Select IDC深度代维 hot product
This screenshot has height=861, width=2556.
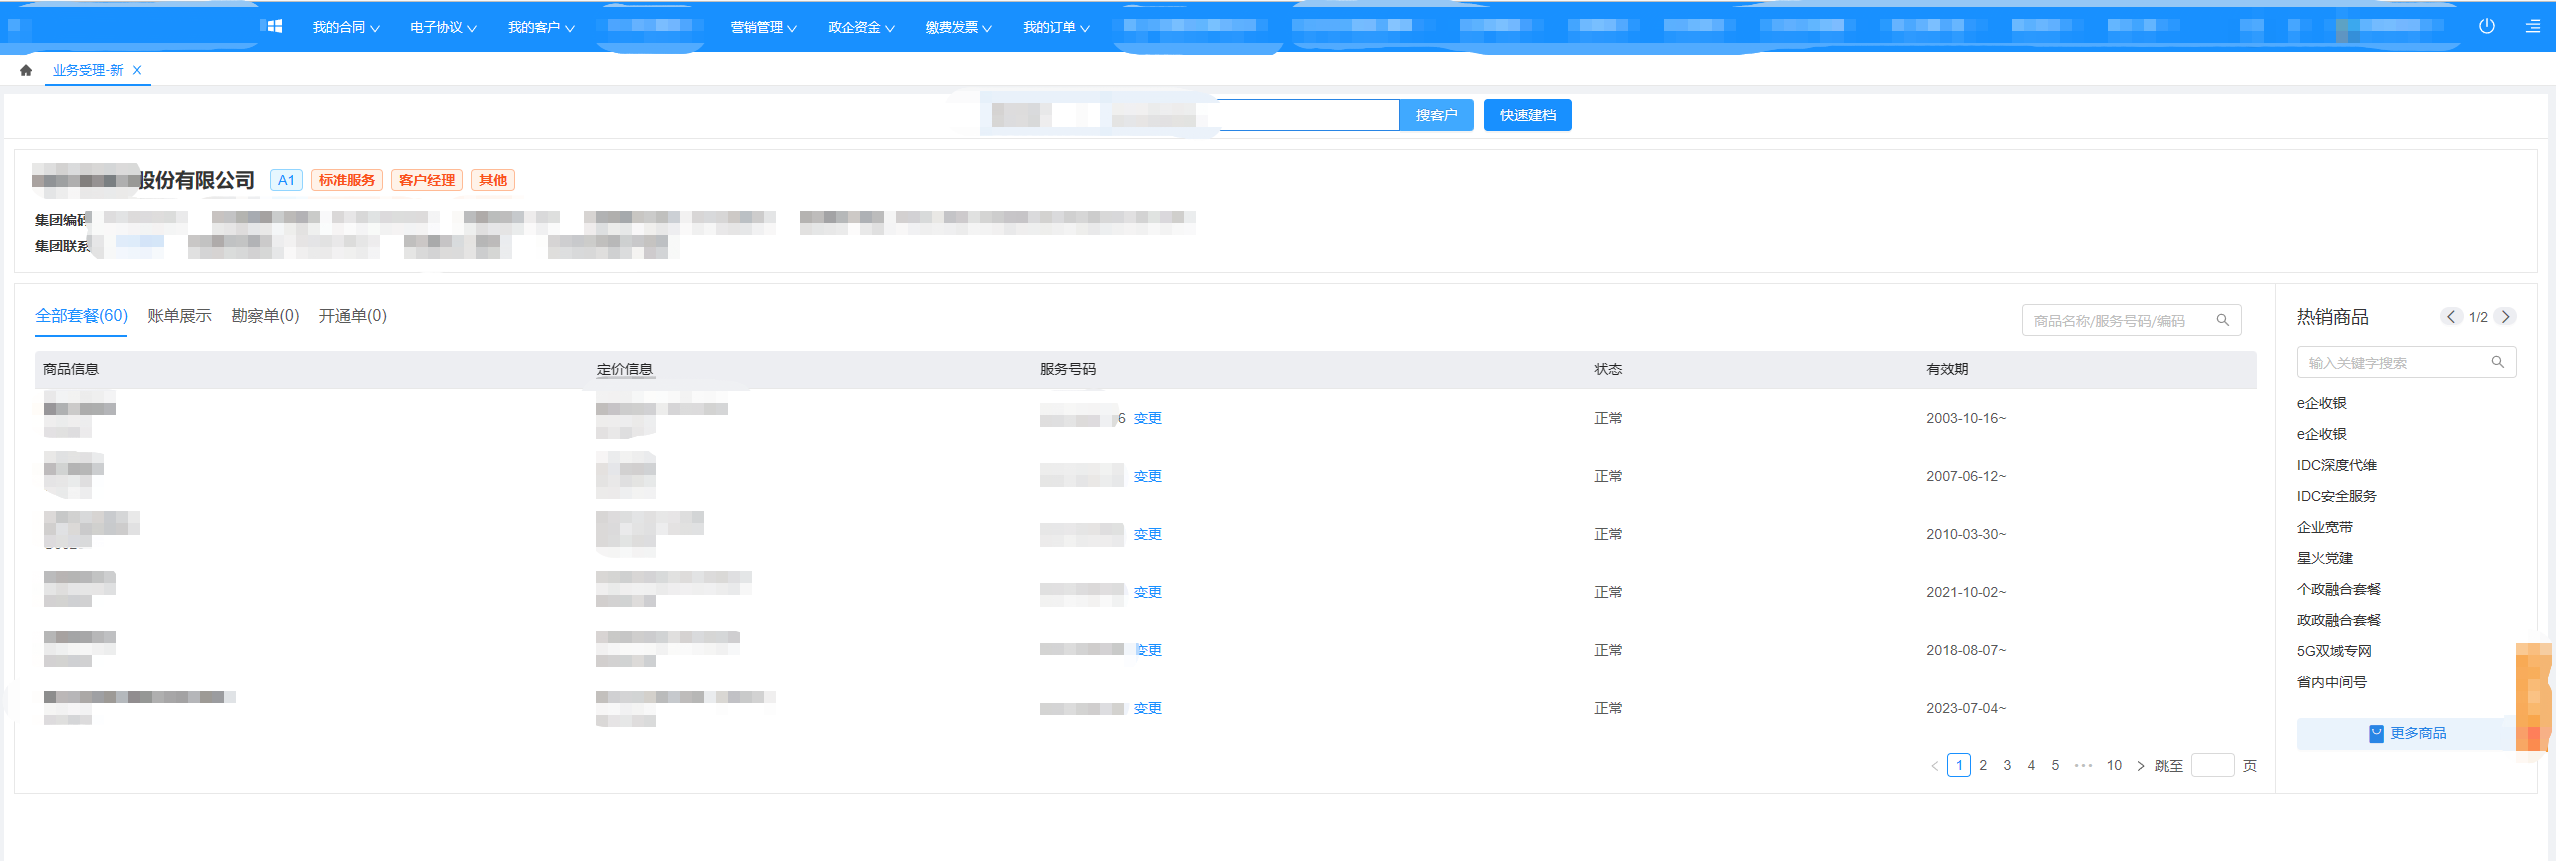pyautogui.click(x=2336, y=465)
